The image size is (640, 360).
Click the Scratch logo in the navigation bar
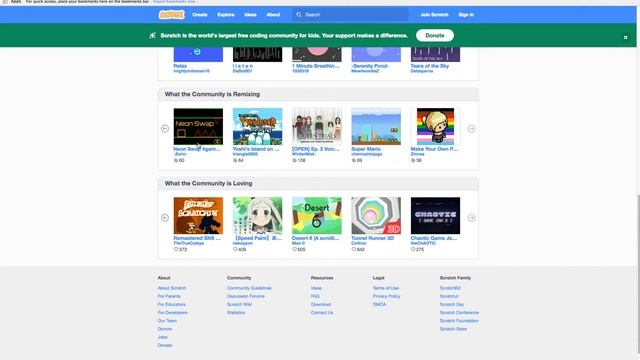[171, 15]
